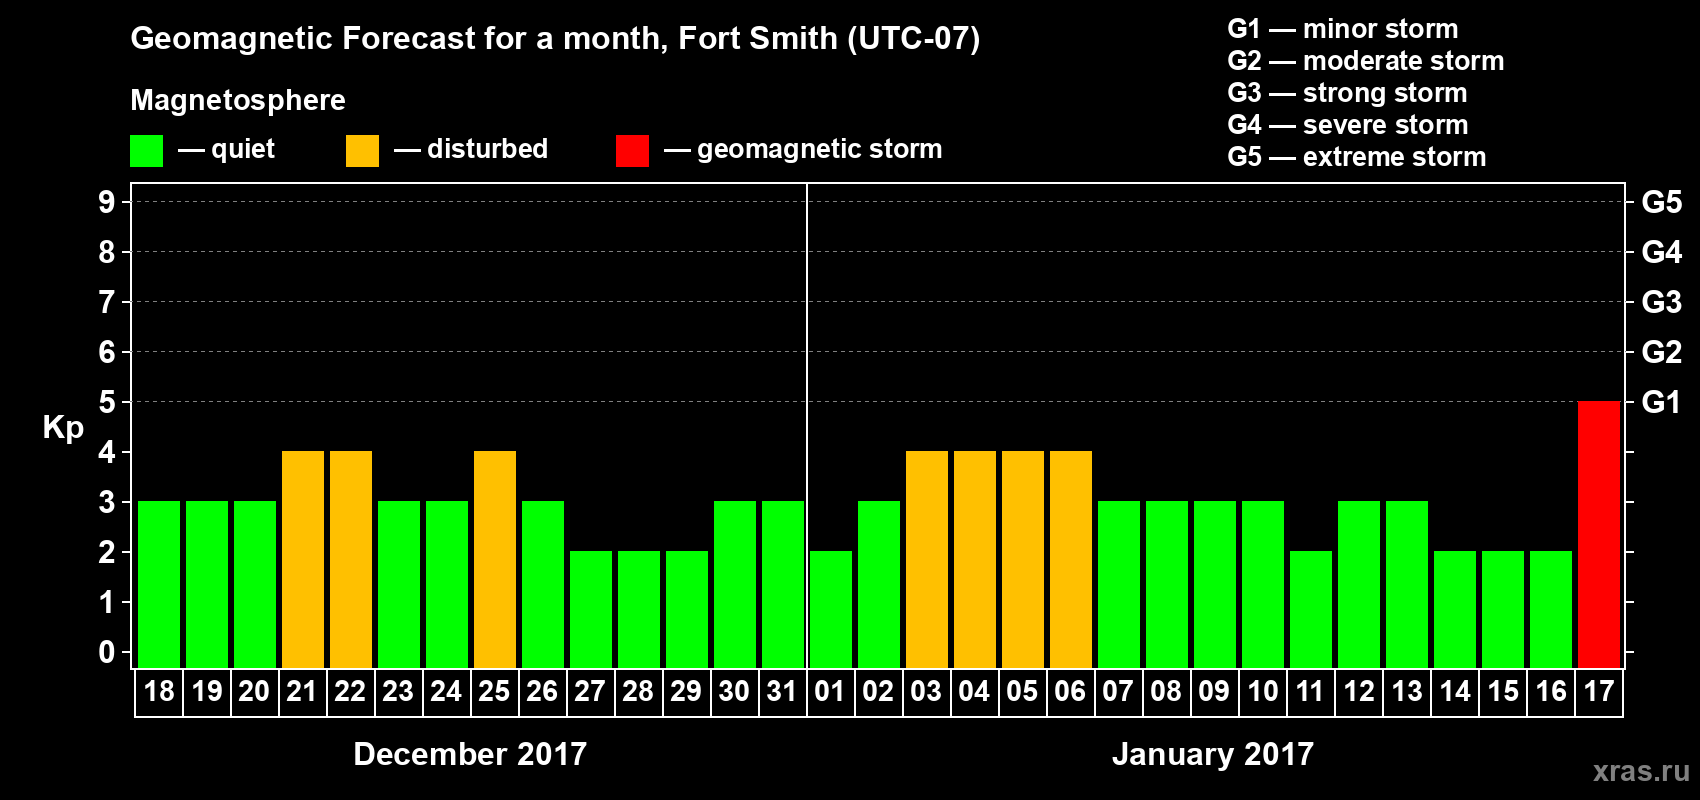Select the red bar for January 17
Screen dimensions: 1700x800
click(1599, 534)
